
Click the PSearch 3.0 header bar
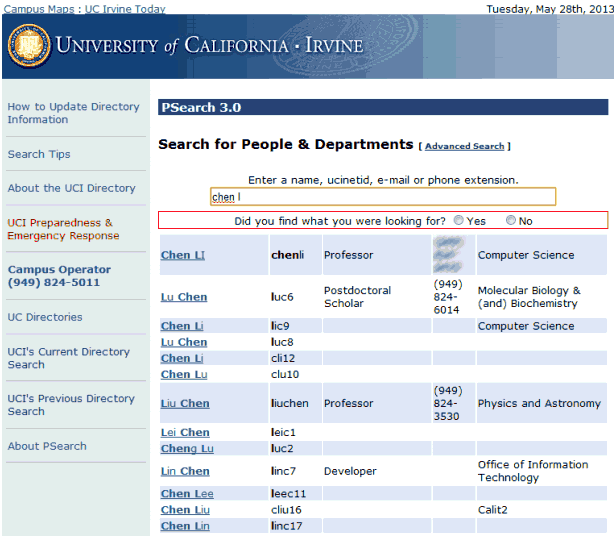383,107
